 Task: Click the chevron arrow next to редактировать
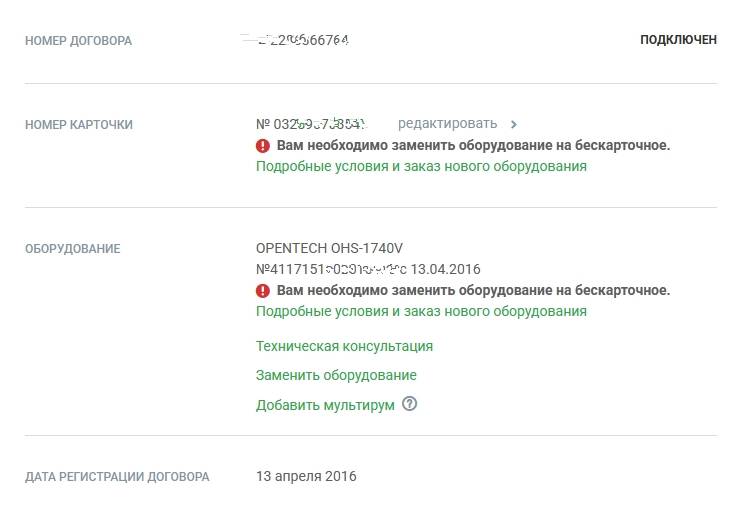(514, 124)
